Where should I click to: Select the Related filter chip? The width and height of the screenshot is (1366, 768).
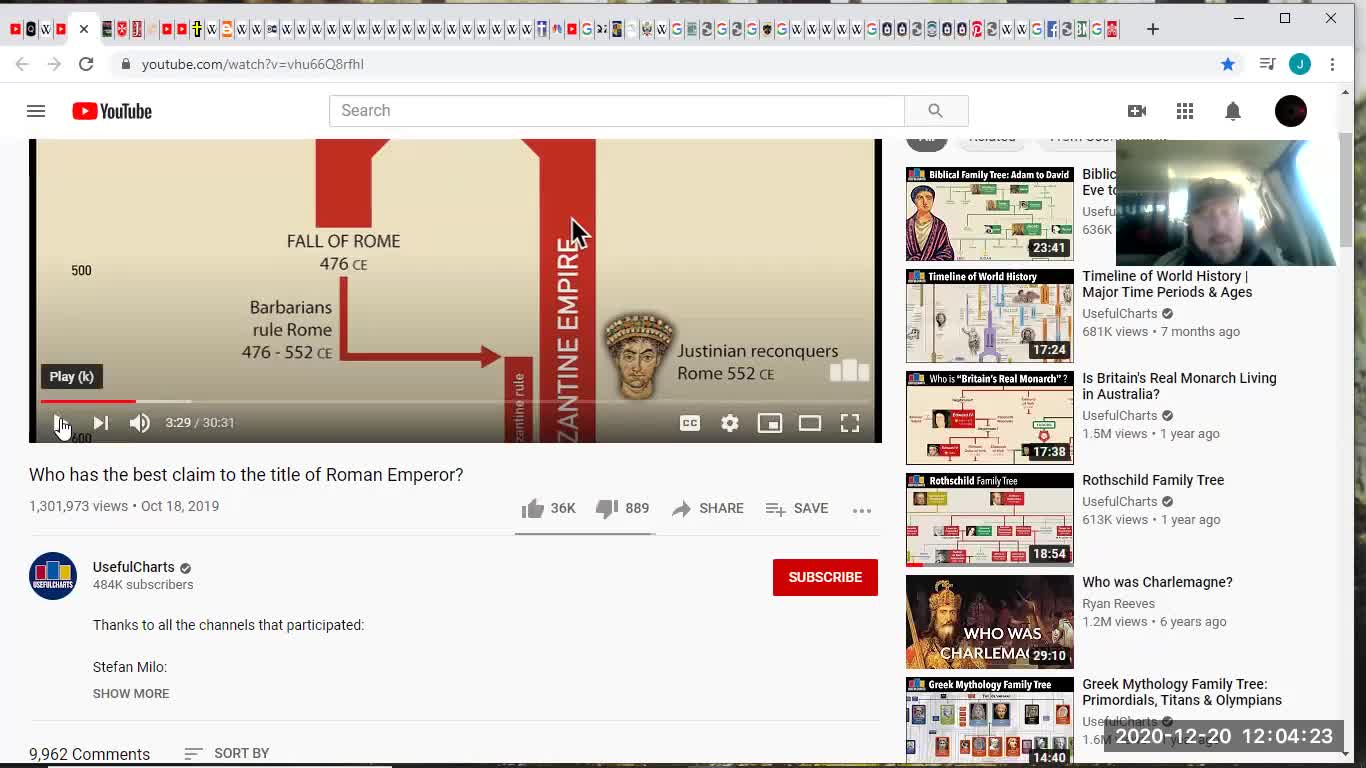(x=992, y=140)
